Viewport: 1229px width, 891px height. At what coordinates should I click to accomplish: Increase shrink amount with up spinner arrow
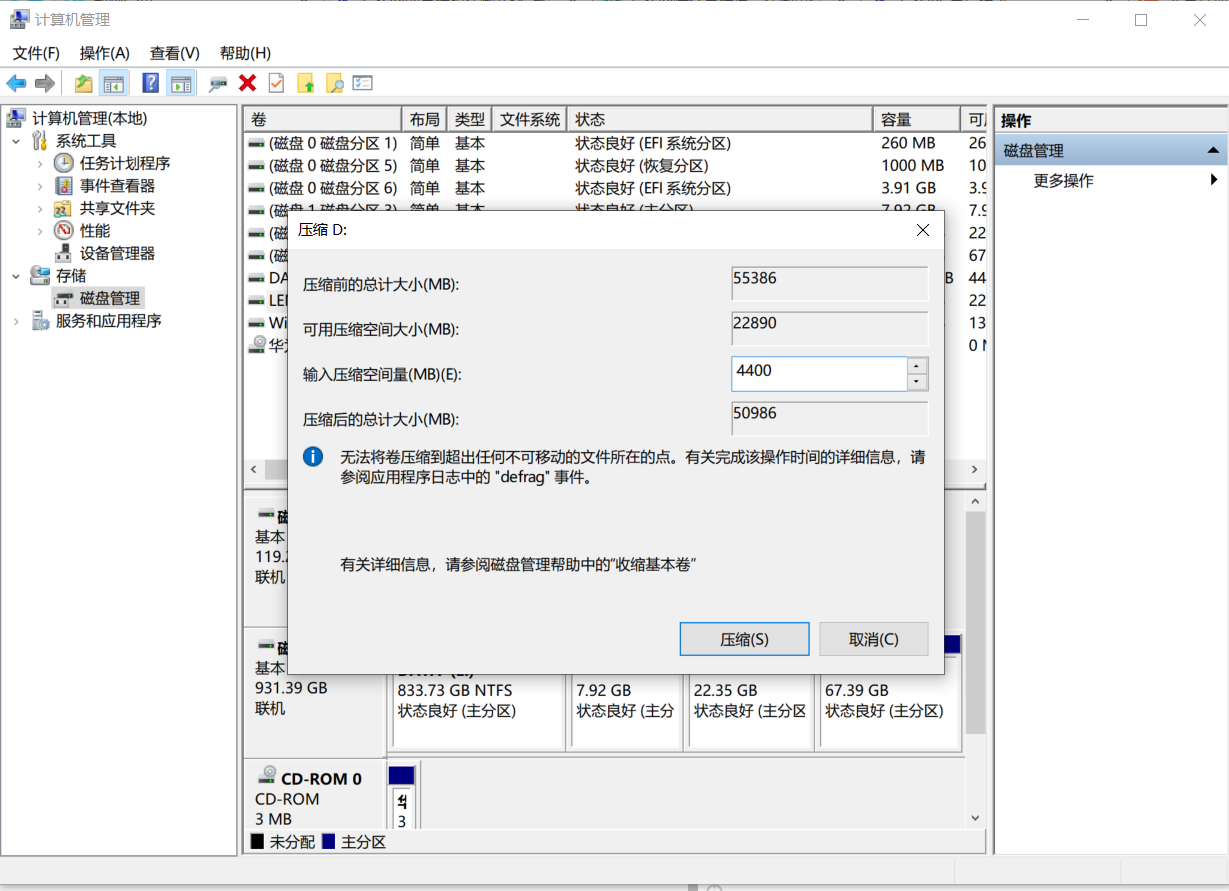click(917, 366)
